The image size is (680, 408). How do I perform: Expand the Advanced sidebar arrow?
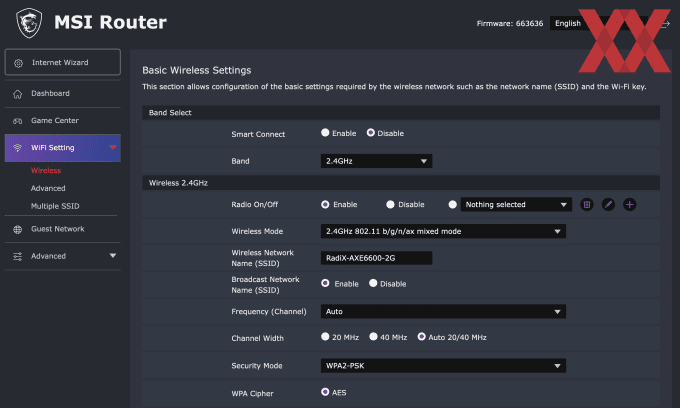pos(113,256)
